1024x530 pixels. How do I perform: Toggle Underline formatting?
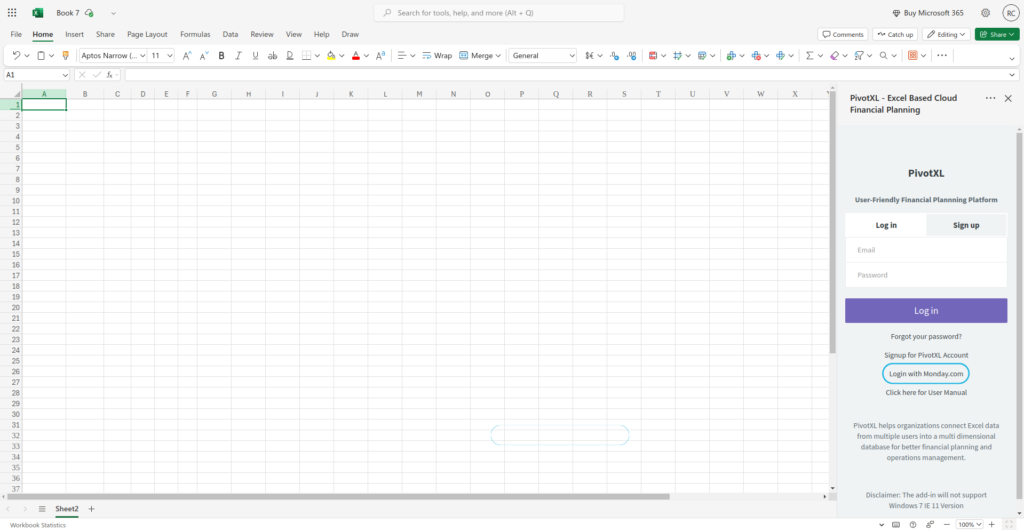pos(255,55)
